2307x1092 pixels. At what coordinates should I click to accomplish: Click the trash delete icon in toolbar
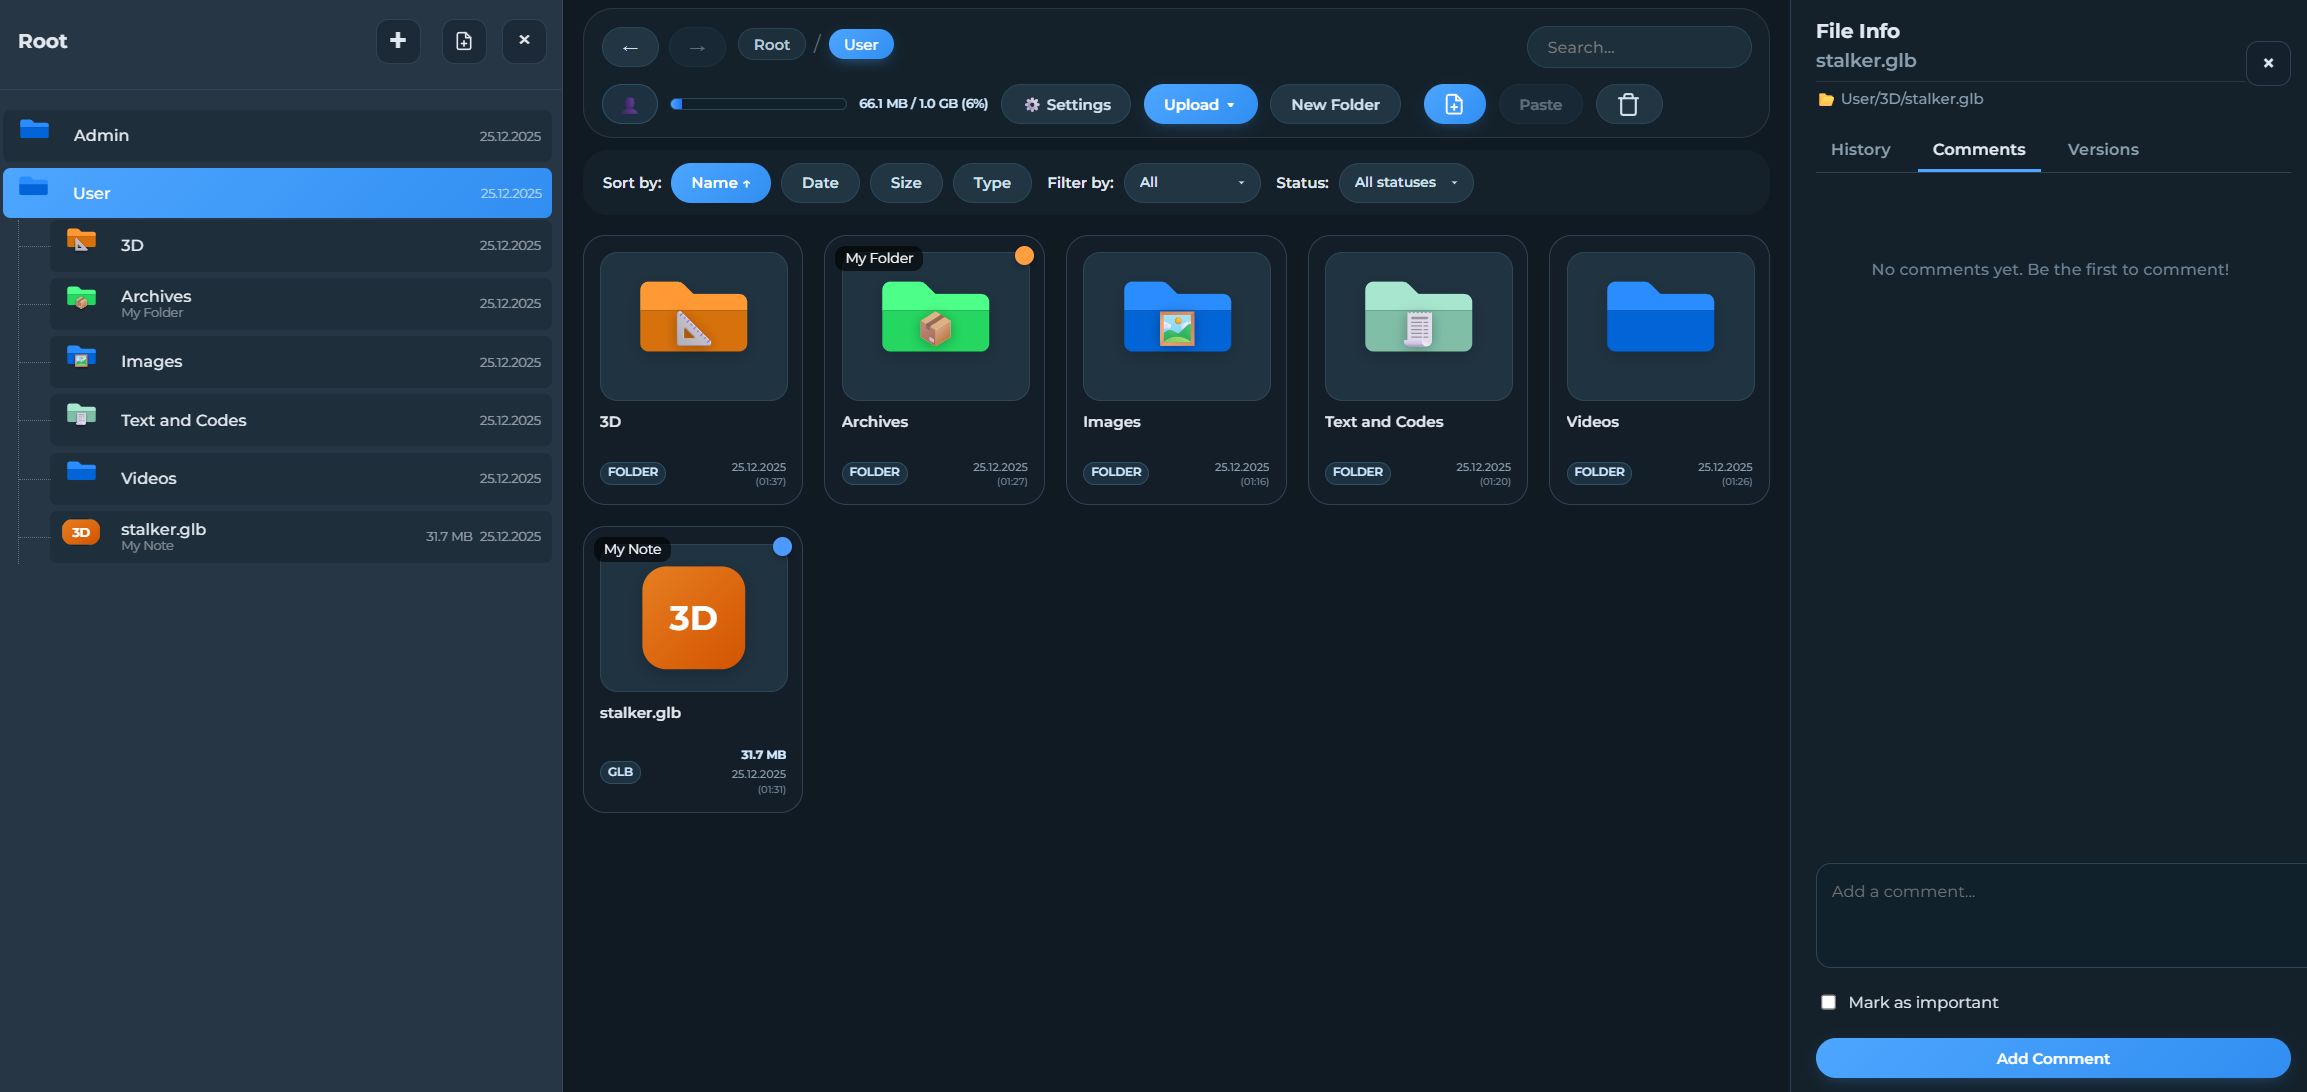[1628, 104]
